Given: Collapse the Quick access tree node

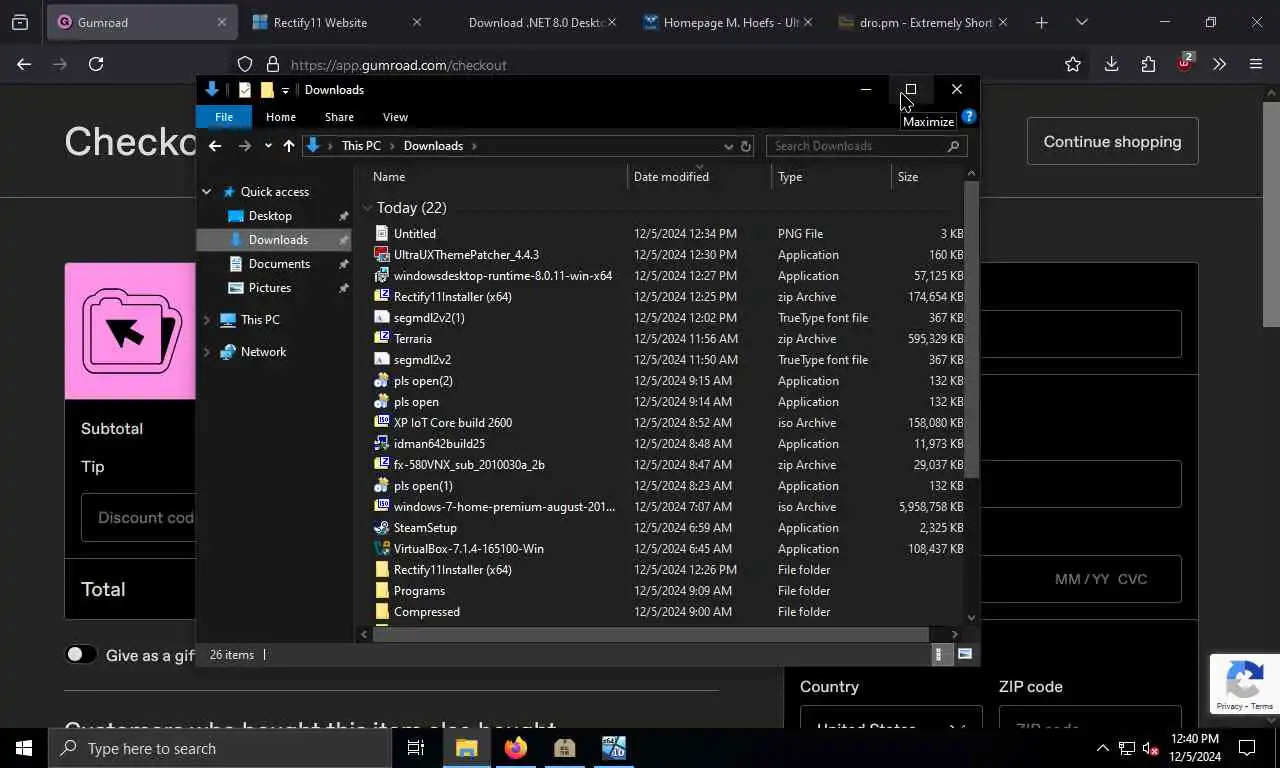Looking at the screenshot, I should click(207, 192).
